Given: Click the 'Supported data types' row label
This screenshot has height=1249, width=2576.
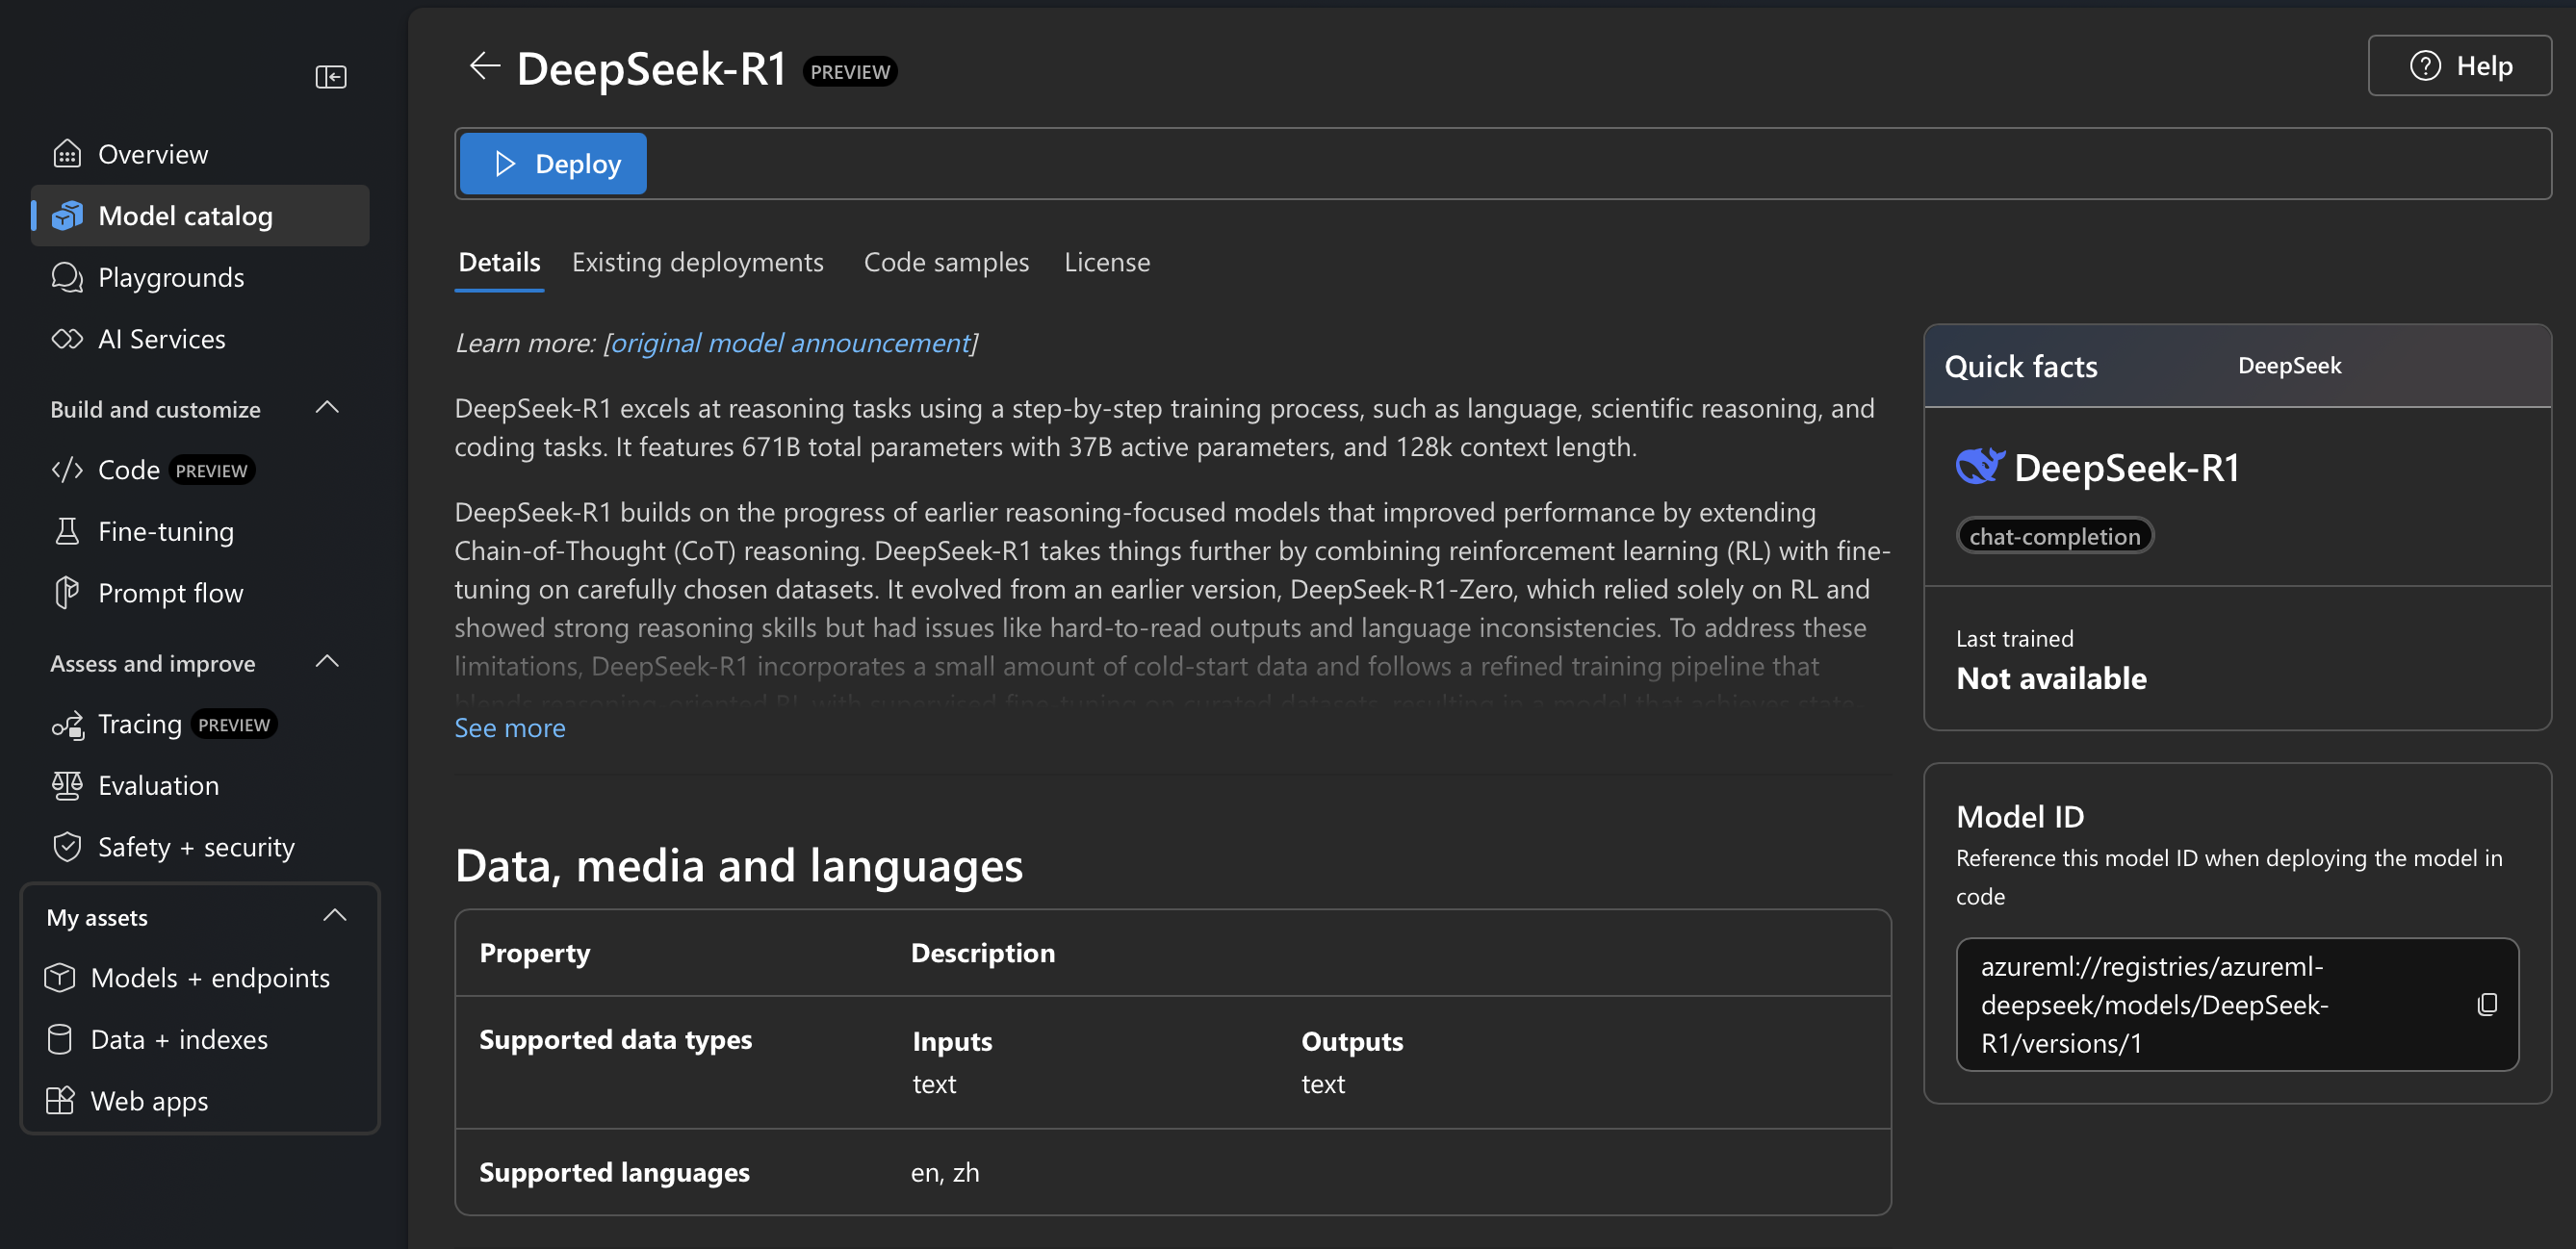Looking at the screenshot, I should 615,1039.
